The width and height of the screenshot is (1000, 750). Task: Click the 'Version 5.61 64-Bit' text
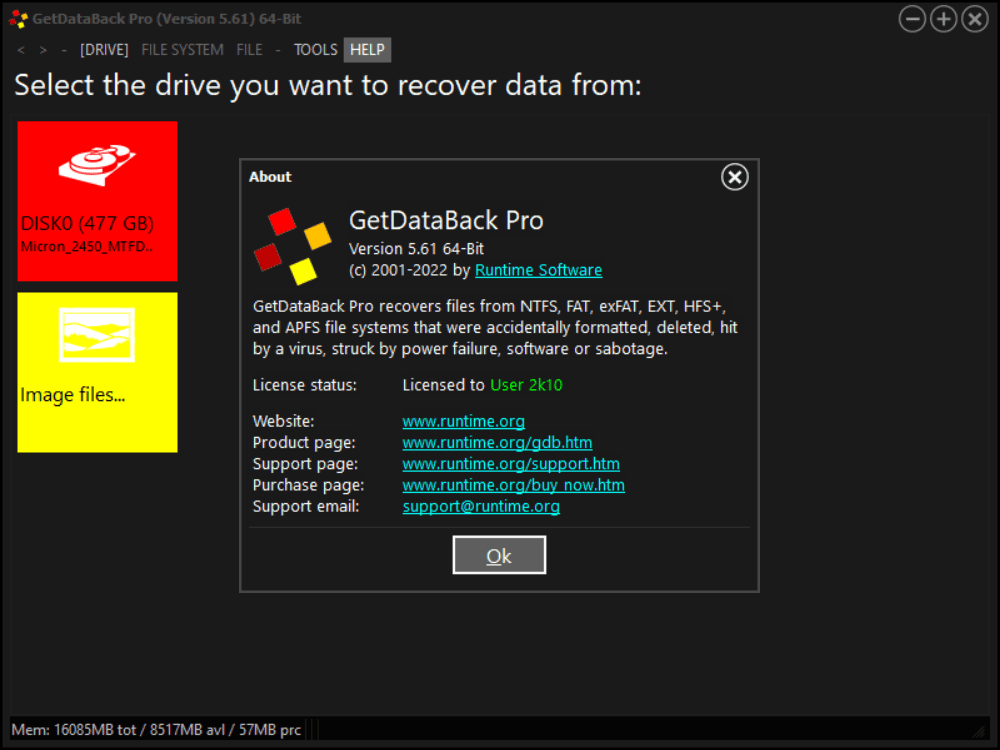tap(416, 249)
